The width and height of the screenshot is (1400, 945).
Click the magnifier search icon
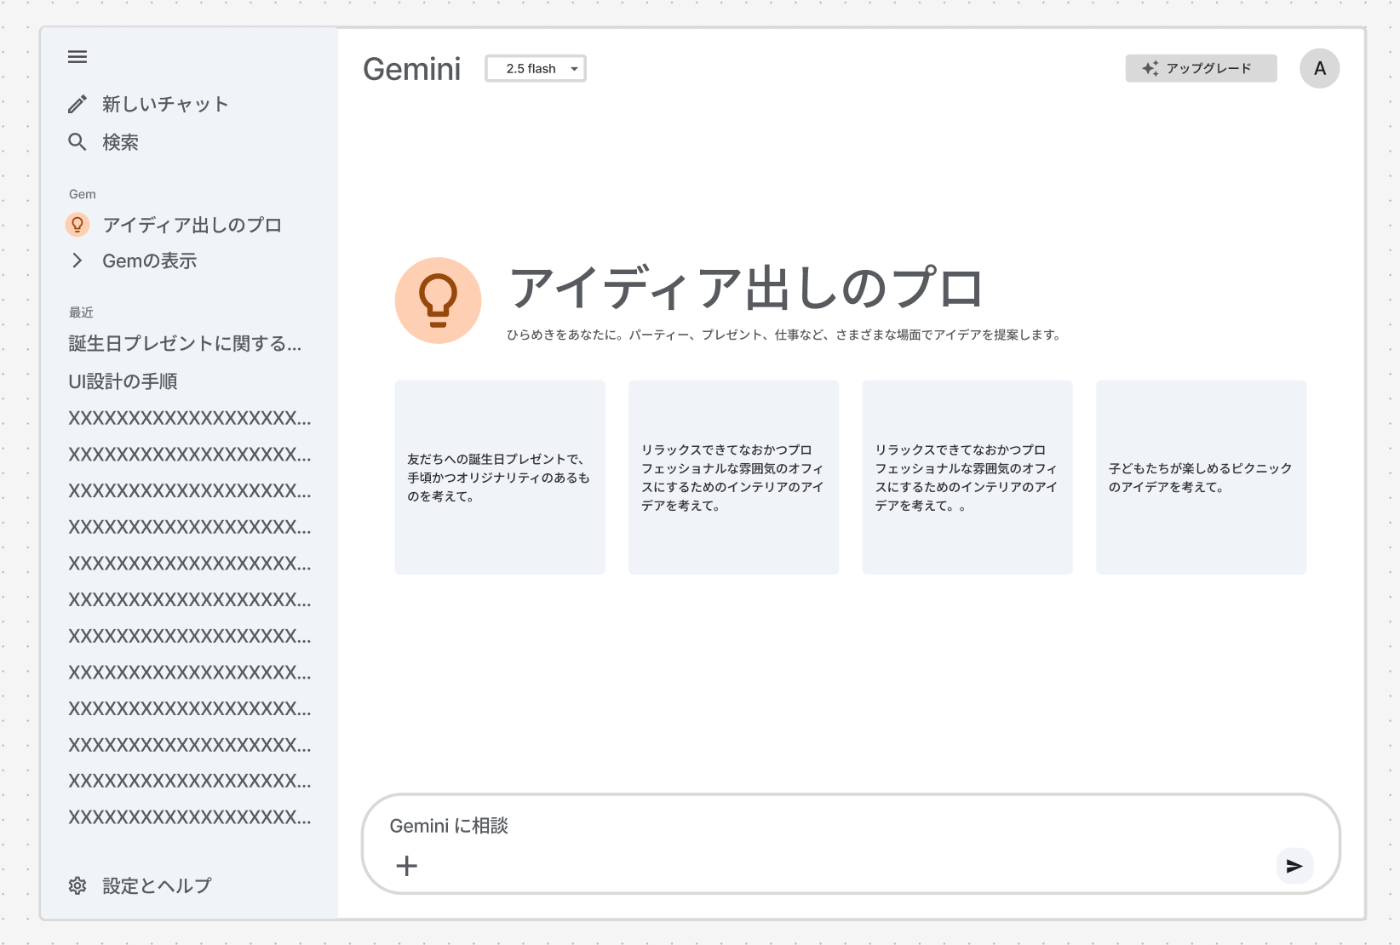point(77,142)
